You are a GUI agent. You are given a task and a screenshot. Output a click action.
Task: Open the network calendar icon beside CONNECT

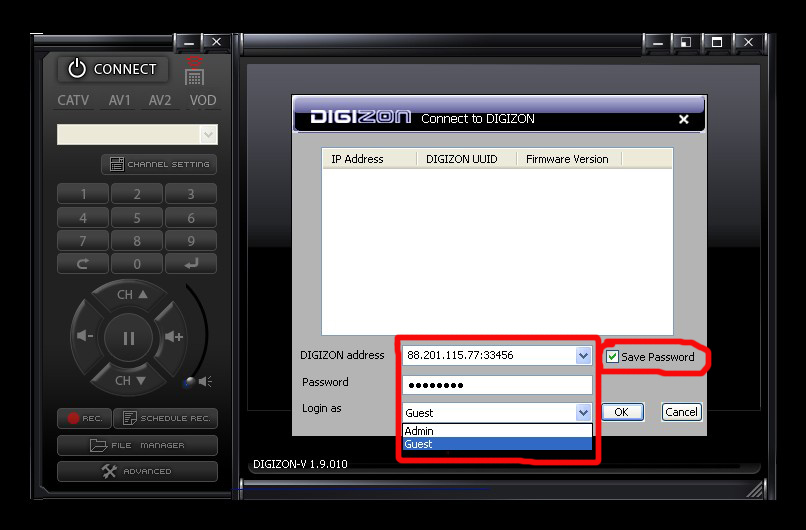click(194, 71)
